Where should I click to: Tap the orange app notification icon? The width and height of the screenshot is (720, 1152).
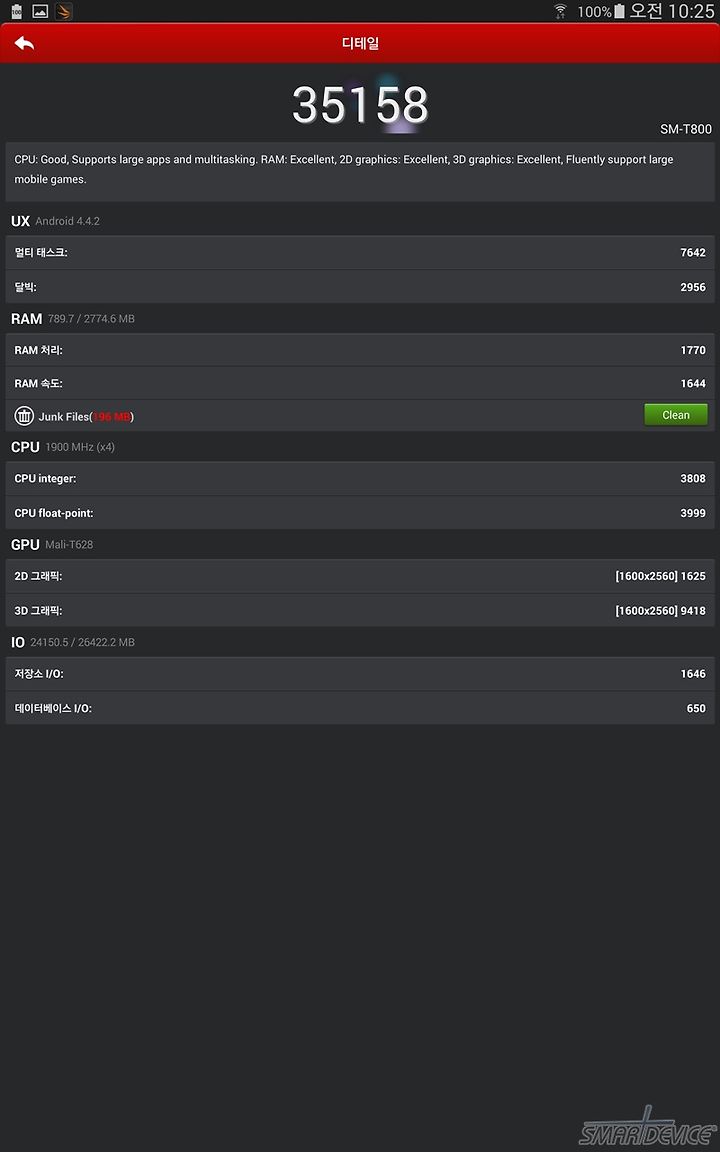coord(64,11)
